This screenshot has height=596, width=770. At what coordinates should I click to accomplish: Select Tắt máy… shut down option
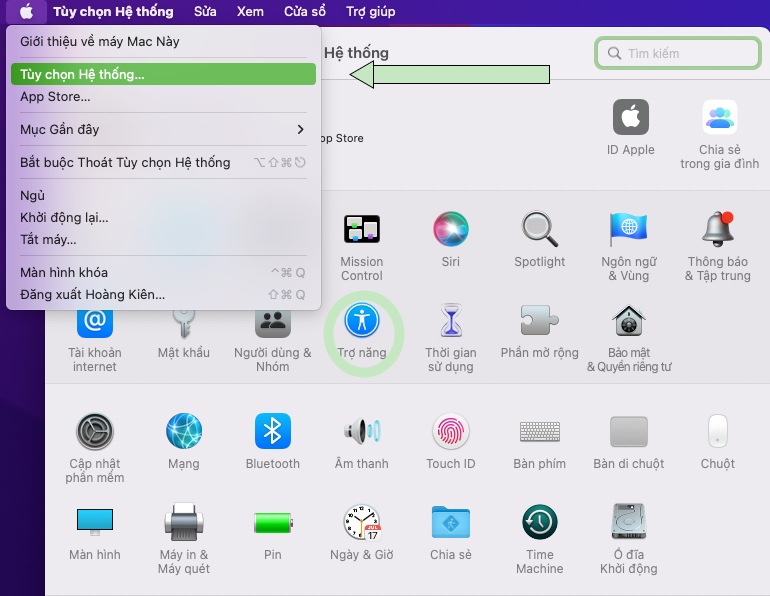pos(163,239)
